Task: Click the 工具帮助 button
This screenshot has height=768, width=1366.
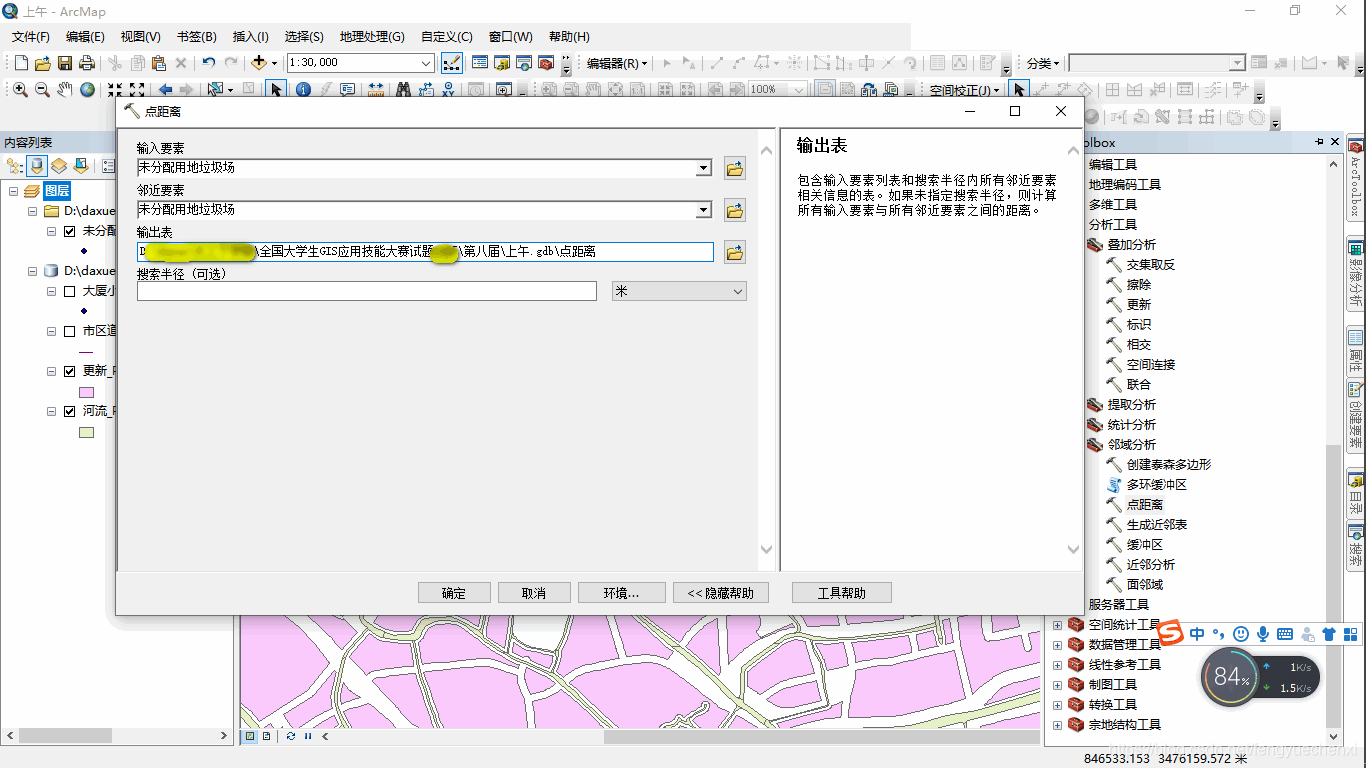Action: [x=841, y=593]
